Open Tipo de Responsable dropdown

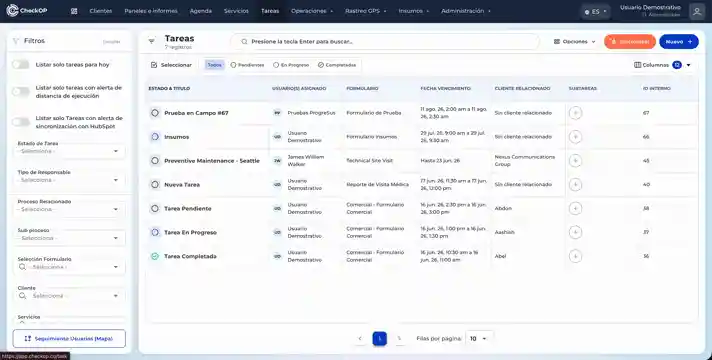point(69,180)
